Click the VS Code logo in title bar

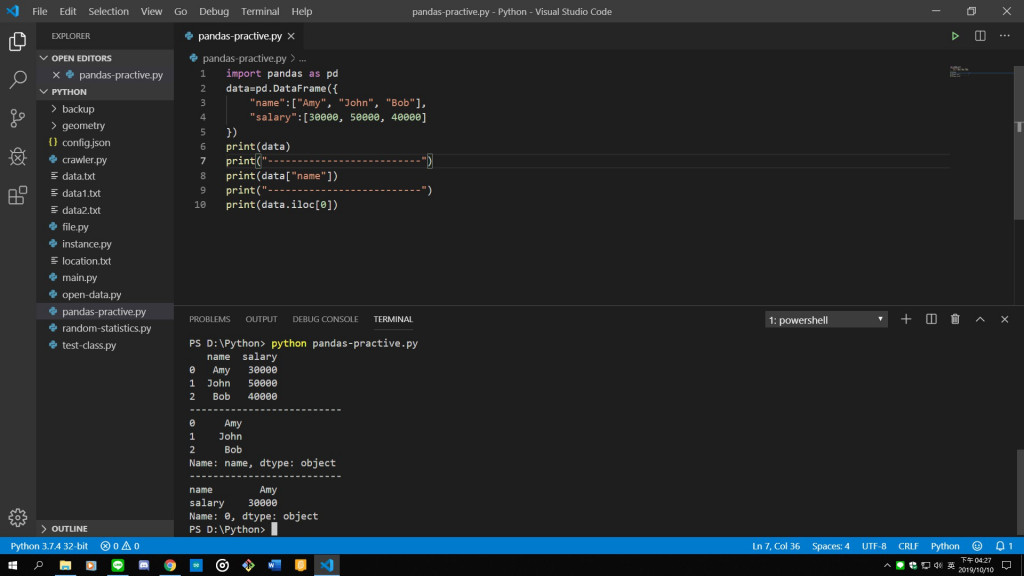13,11
